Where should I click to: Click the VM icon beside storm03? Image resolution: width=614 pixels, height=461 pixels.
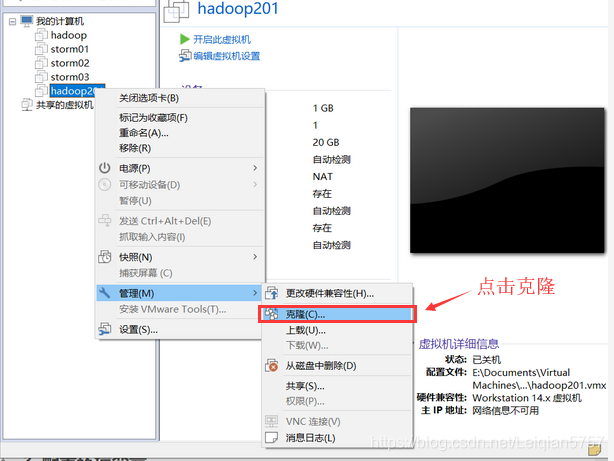coord(41,77)
